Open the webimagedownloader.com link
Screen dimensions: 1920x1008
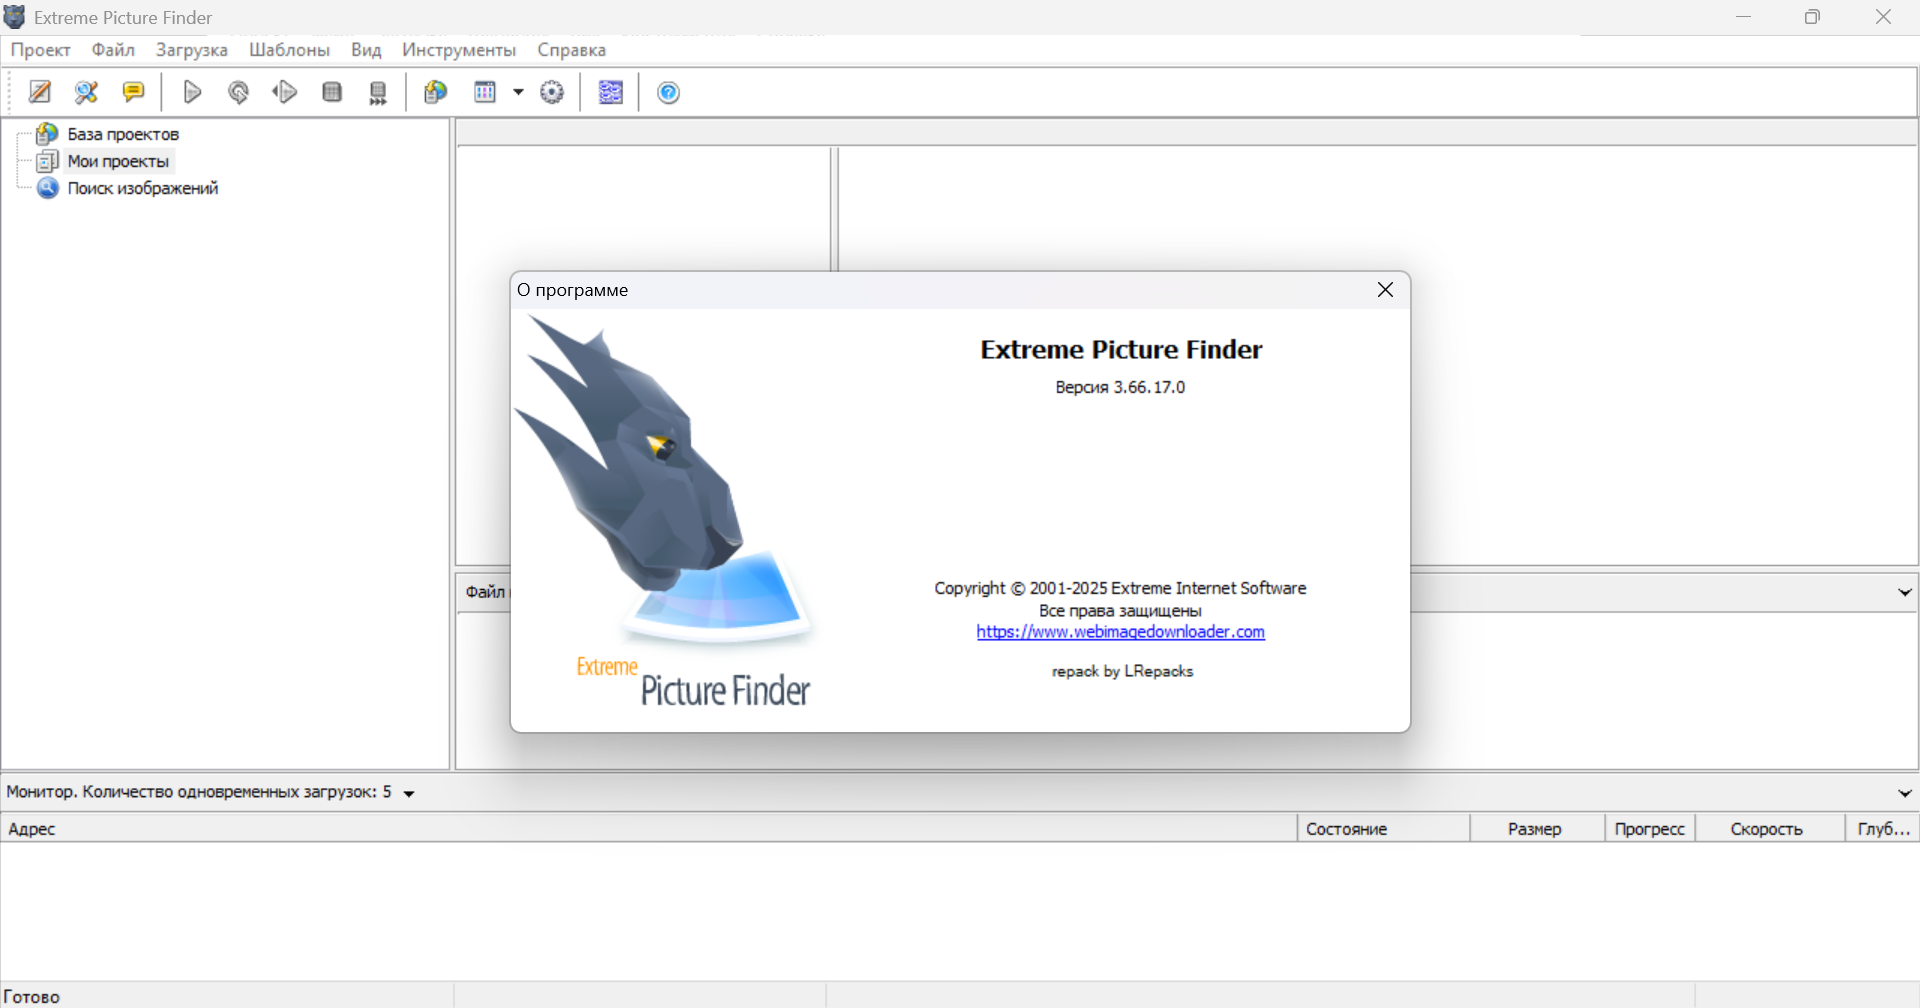[1120, 632]
